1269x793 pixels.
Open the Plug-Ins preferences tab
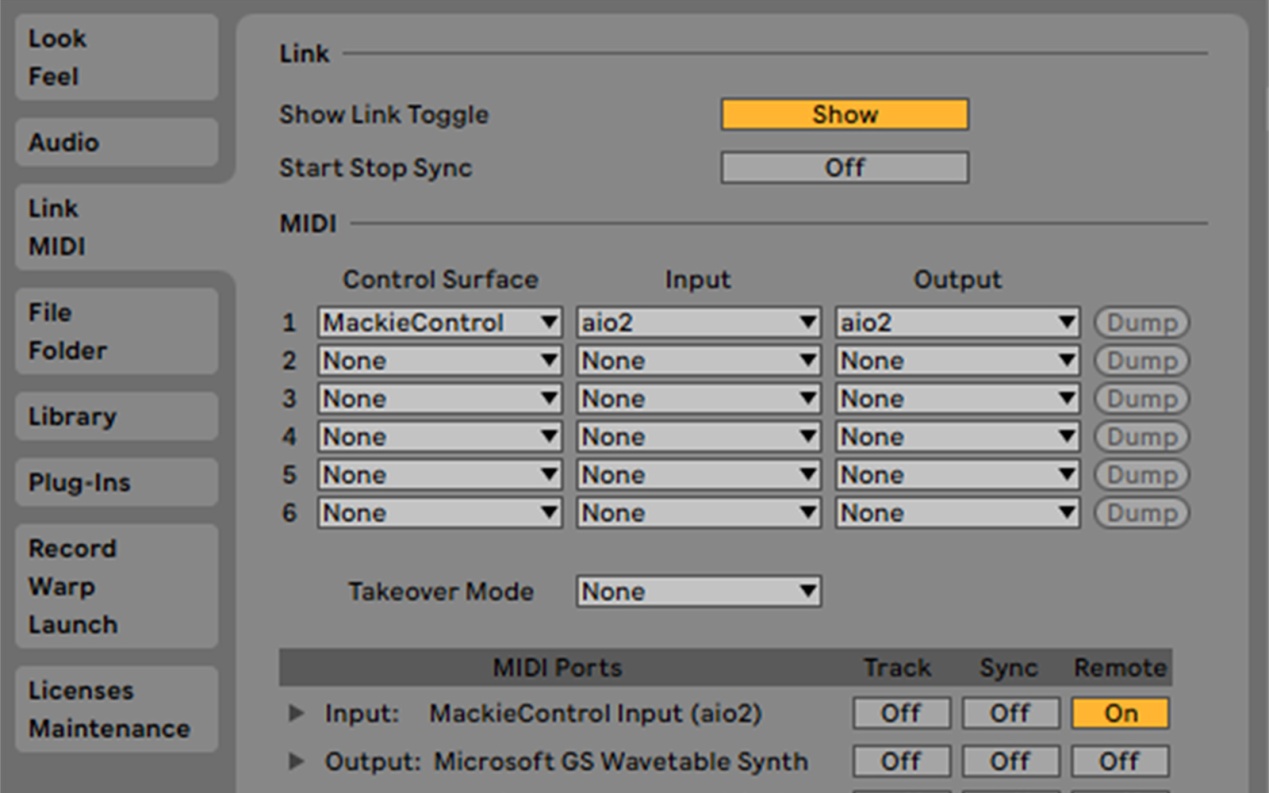pos(116,482)
